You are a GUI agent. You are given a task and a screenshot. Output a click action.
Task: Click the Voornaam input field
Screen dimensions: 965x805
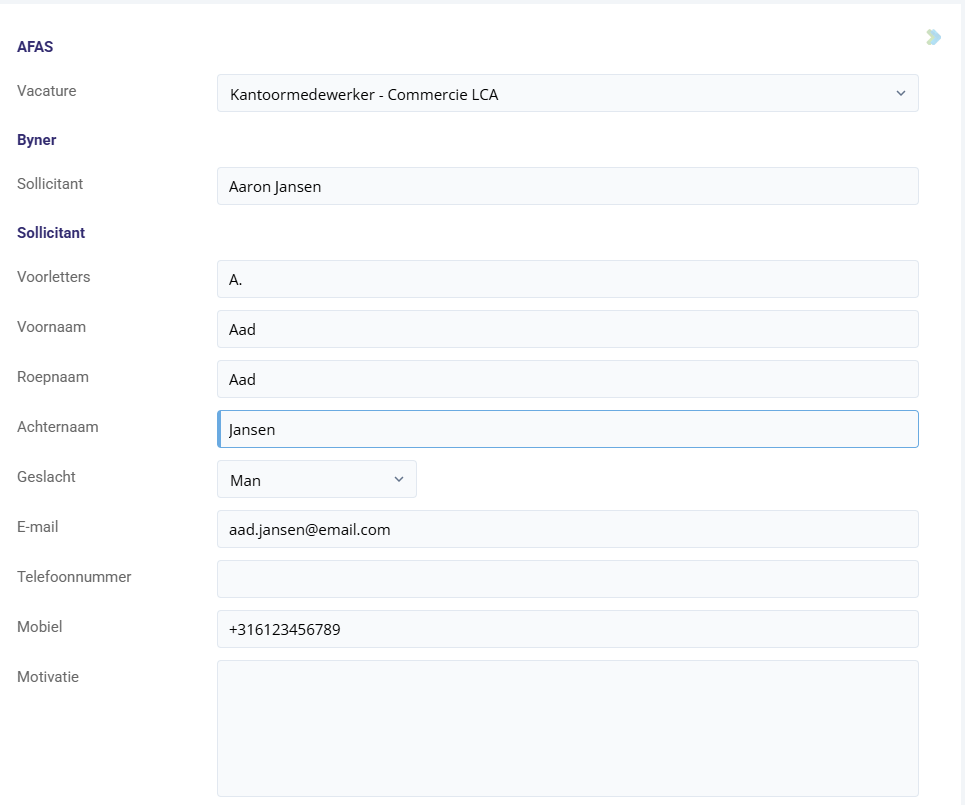tap(567, 329)
